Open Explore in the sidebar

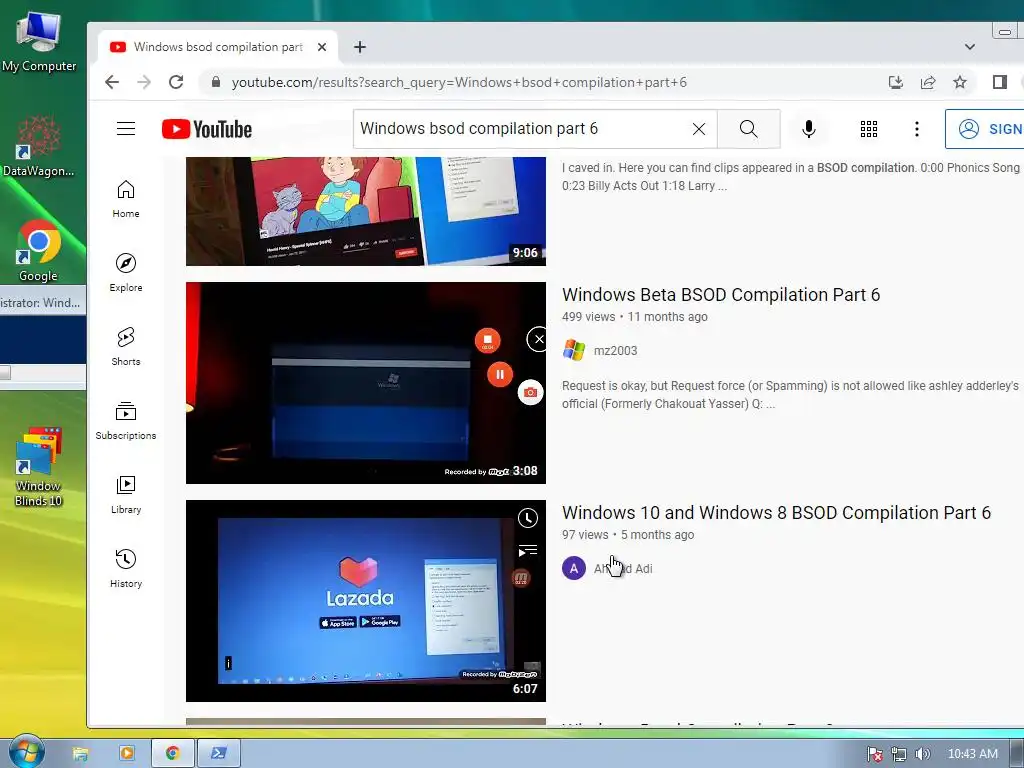(x=126, y=273)
